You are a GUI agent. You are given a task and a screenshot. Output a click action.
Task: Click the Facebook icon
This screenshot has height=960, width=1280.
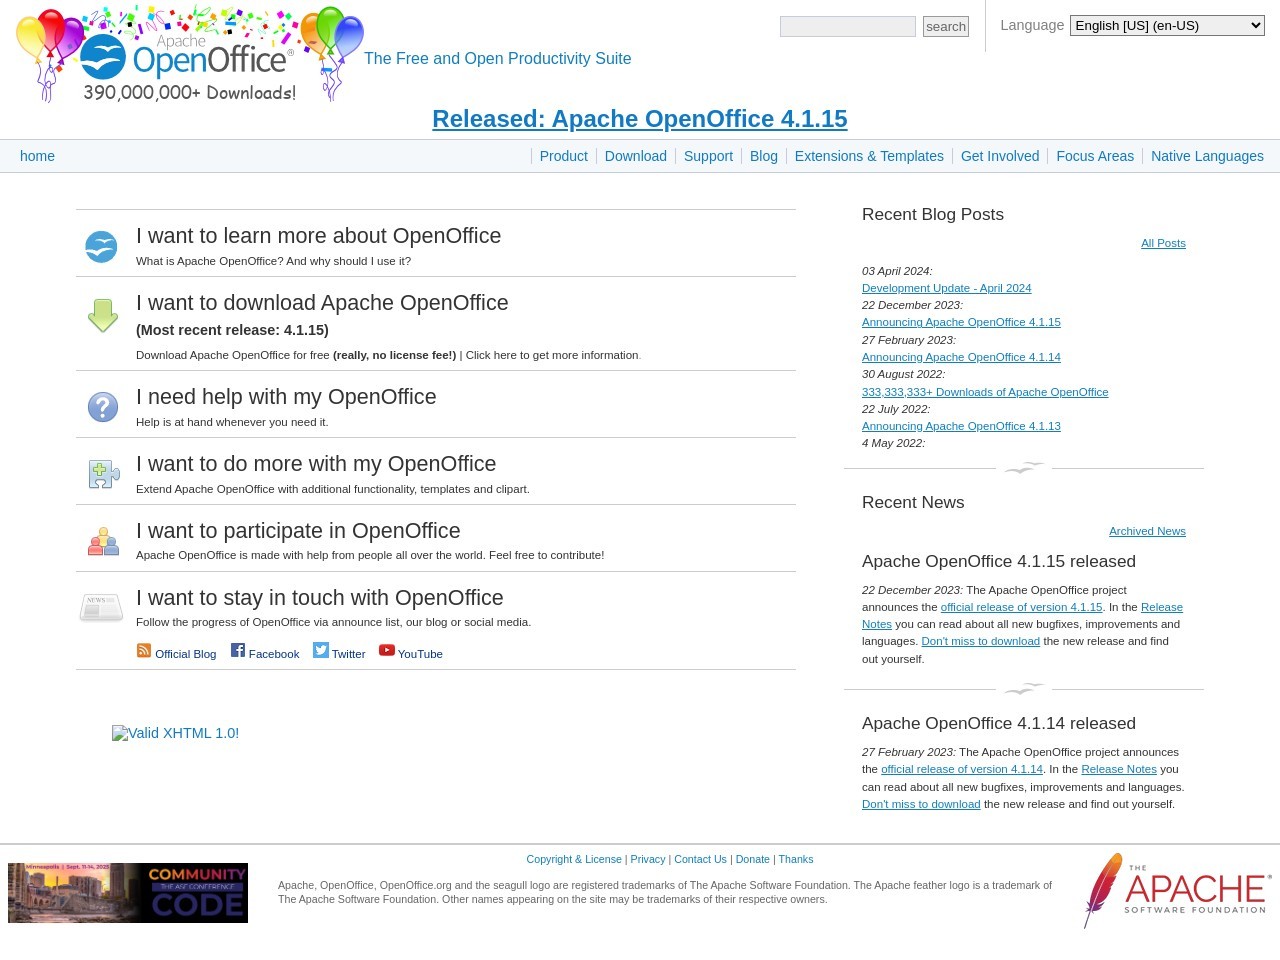pos(237,650)
